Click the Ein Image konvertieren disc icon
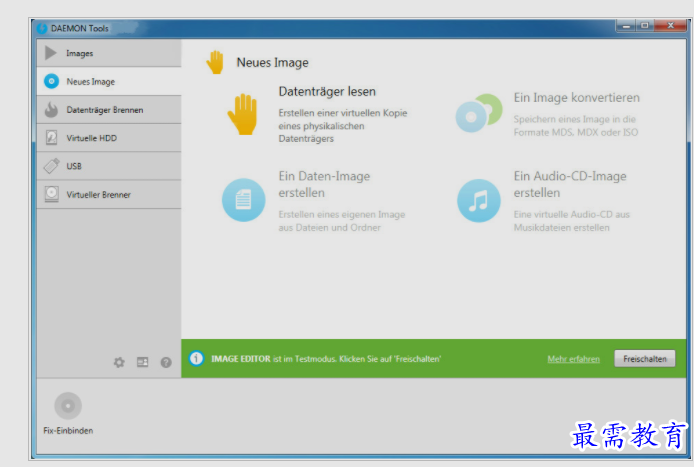694x467 pixels. (x=479, y=113)
